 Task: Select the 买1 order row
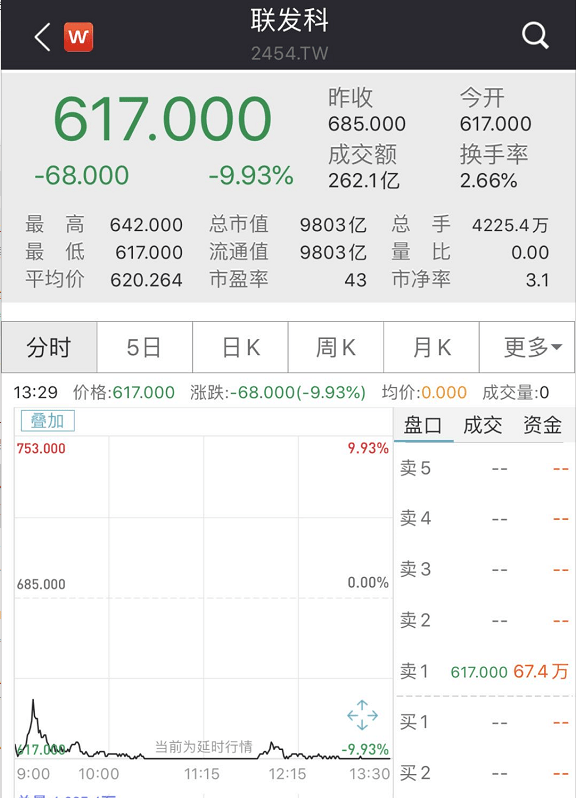484,722
